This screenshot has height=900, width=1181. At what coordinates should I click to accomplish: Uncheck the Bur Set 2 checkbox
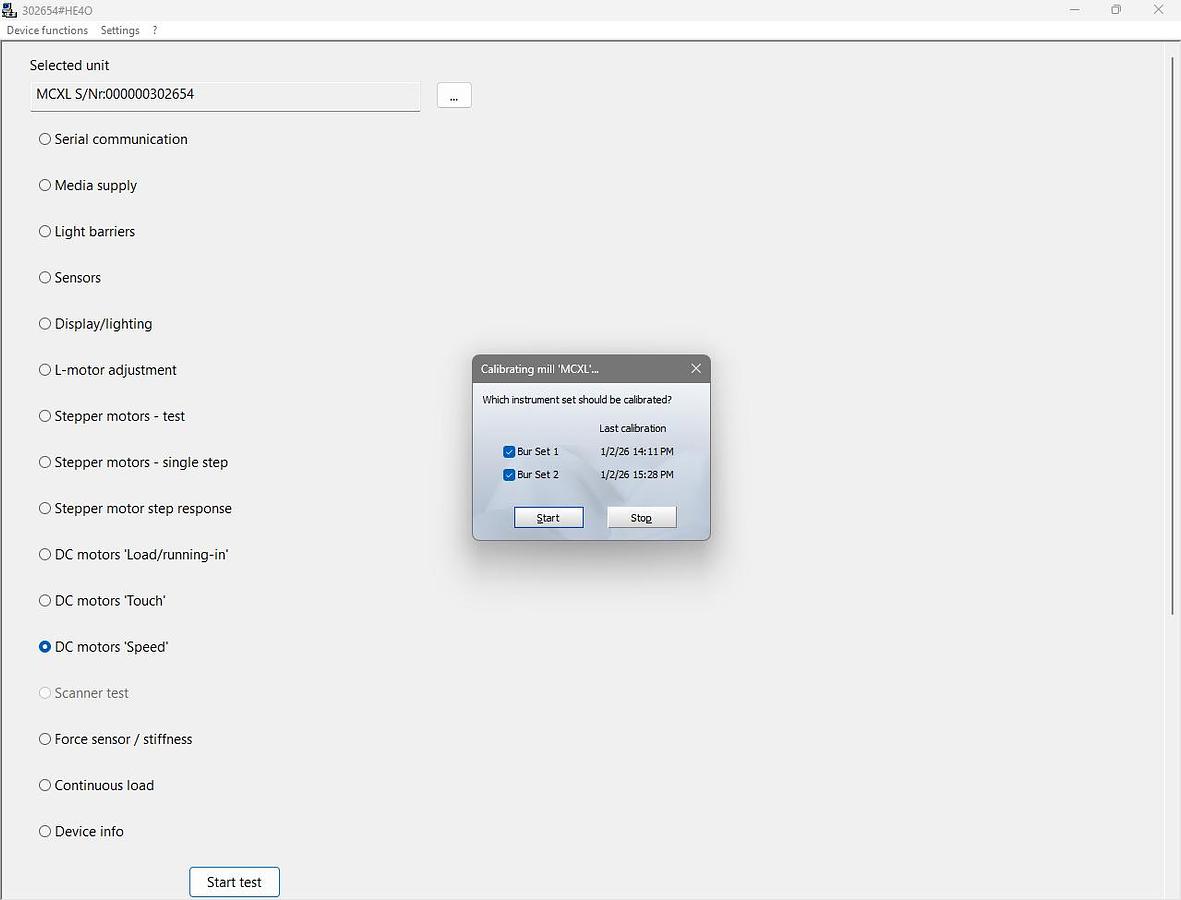pos(509,475)
